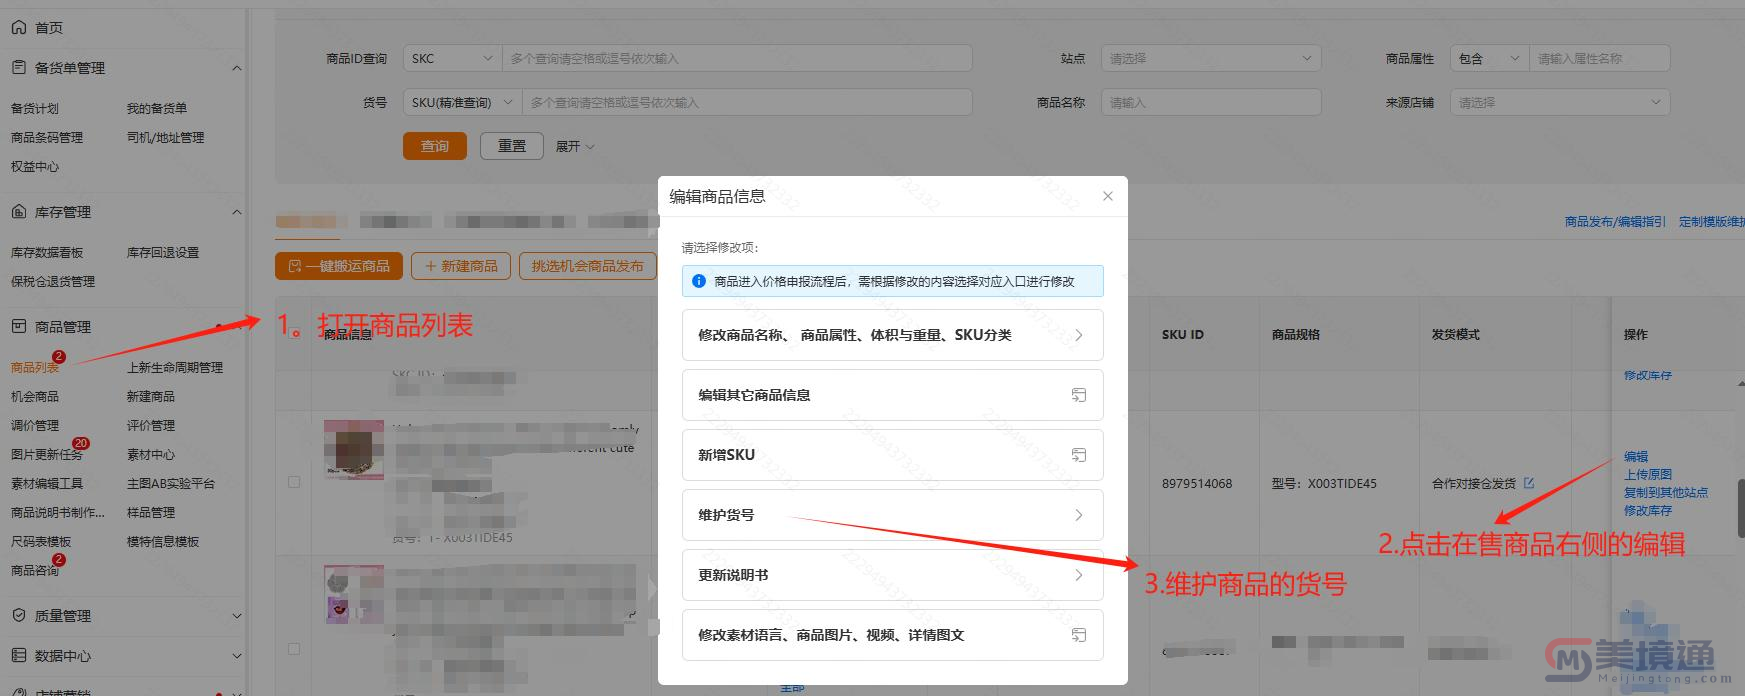The width and height of the screenshot is (1745, 696).
Task: Click the orange 查询 button
Action: coord(435,146)
